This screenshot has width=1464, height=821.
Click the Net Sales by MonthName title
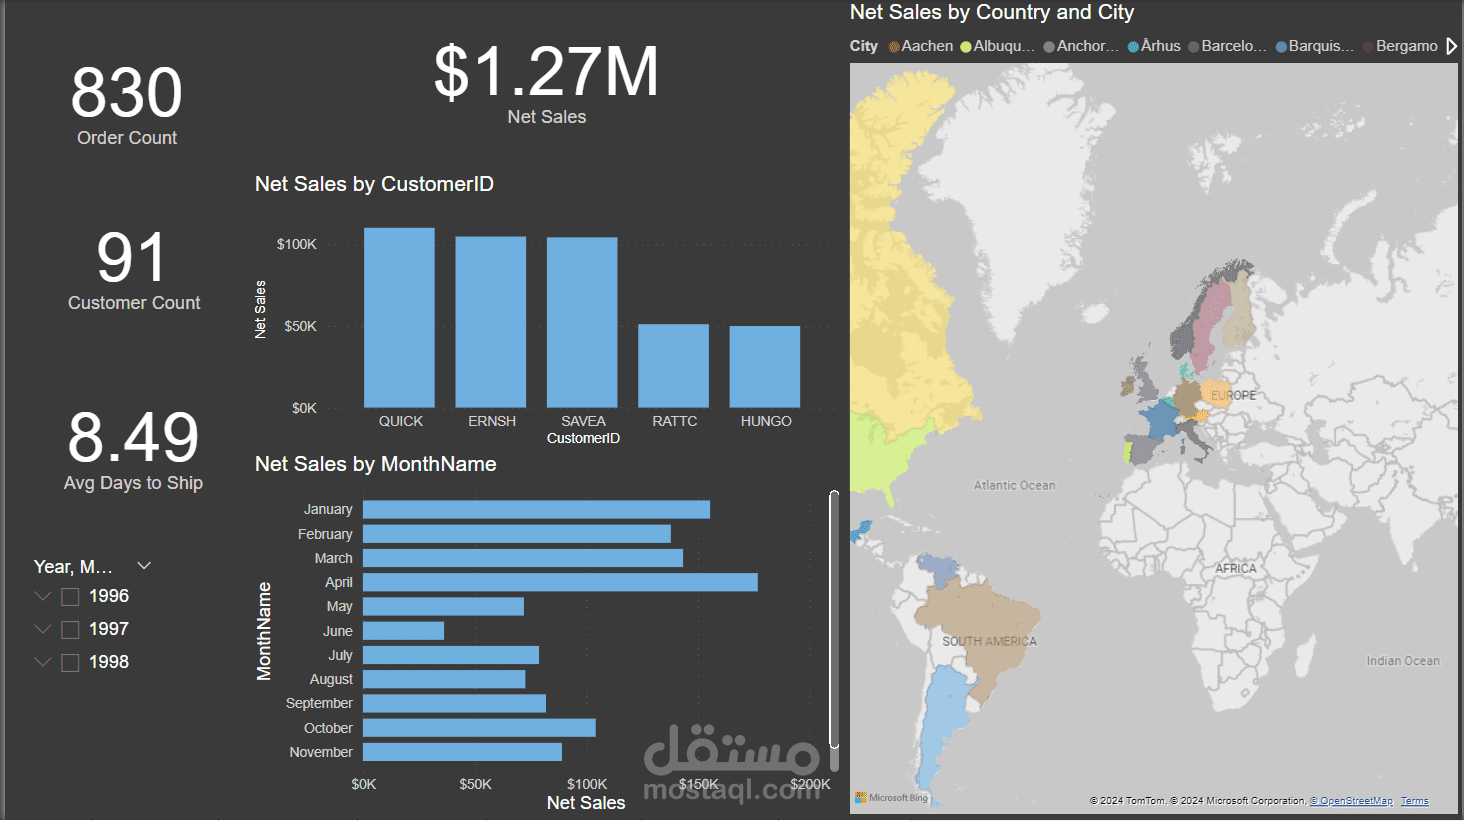pyautogui.click(x=375, y=464)
